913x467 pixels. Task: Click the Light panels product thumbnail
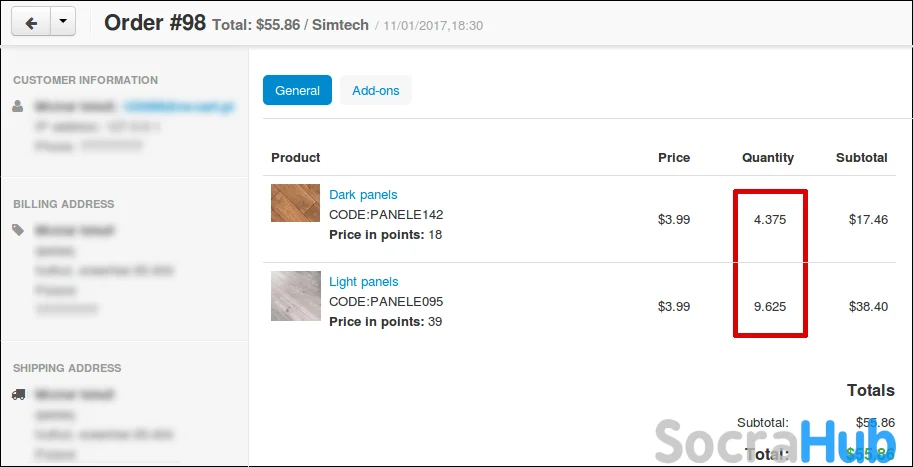click(295, 296)
